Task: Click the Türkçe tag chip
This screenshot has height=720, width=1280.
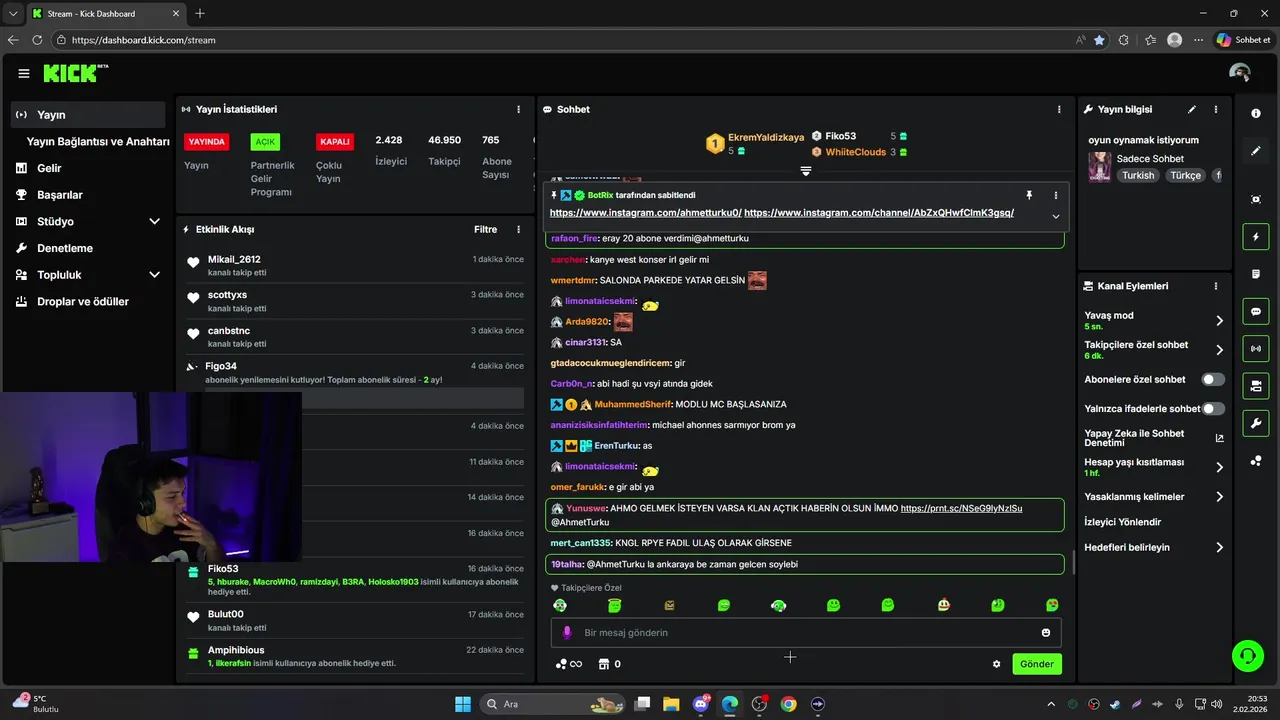Action: click(1186, 175)
